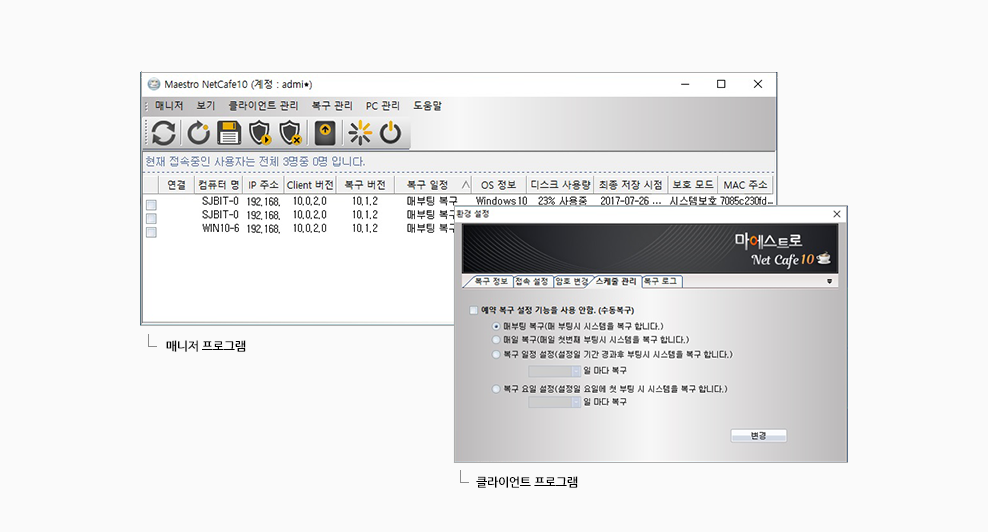Select the 매일 복구 radio option
This screenshot has height=532, width=988.
pos(497,340)
